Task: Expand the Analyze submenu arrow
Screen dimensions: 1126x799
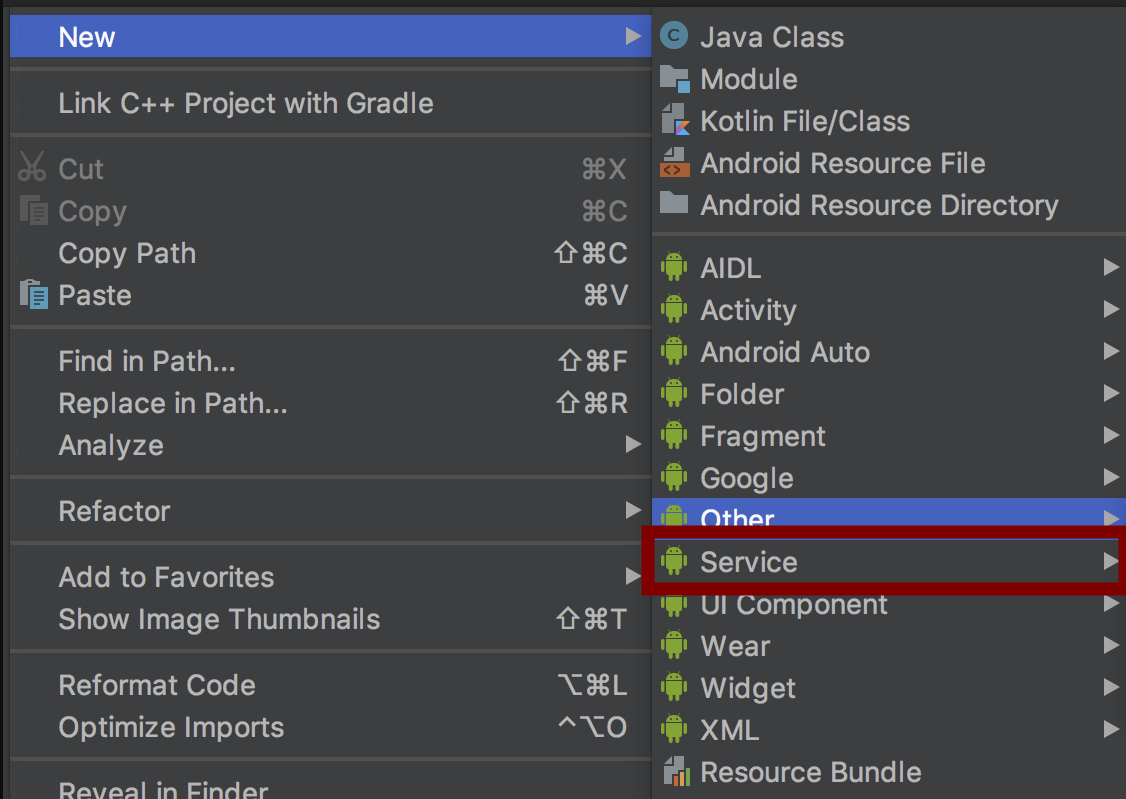Action: (x=633, y=445)
